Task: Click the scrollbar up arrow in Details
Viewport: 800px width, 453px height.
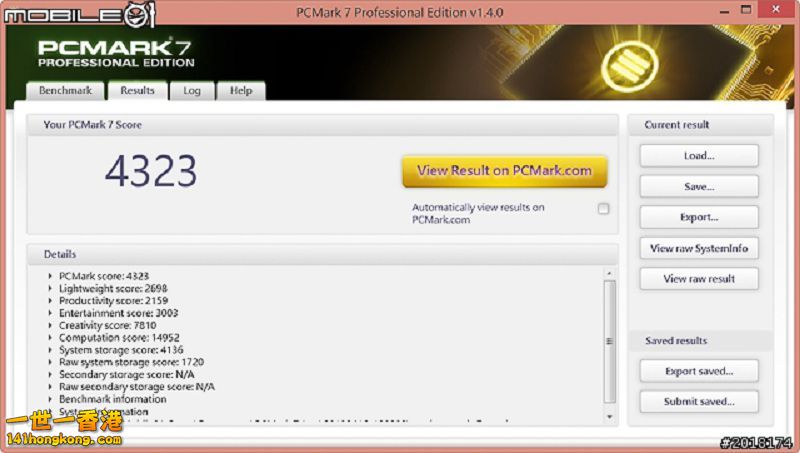Action: coord(609,273)
